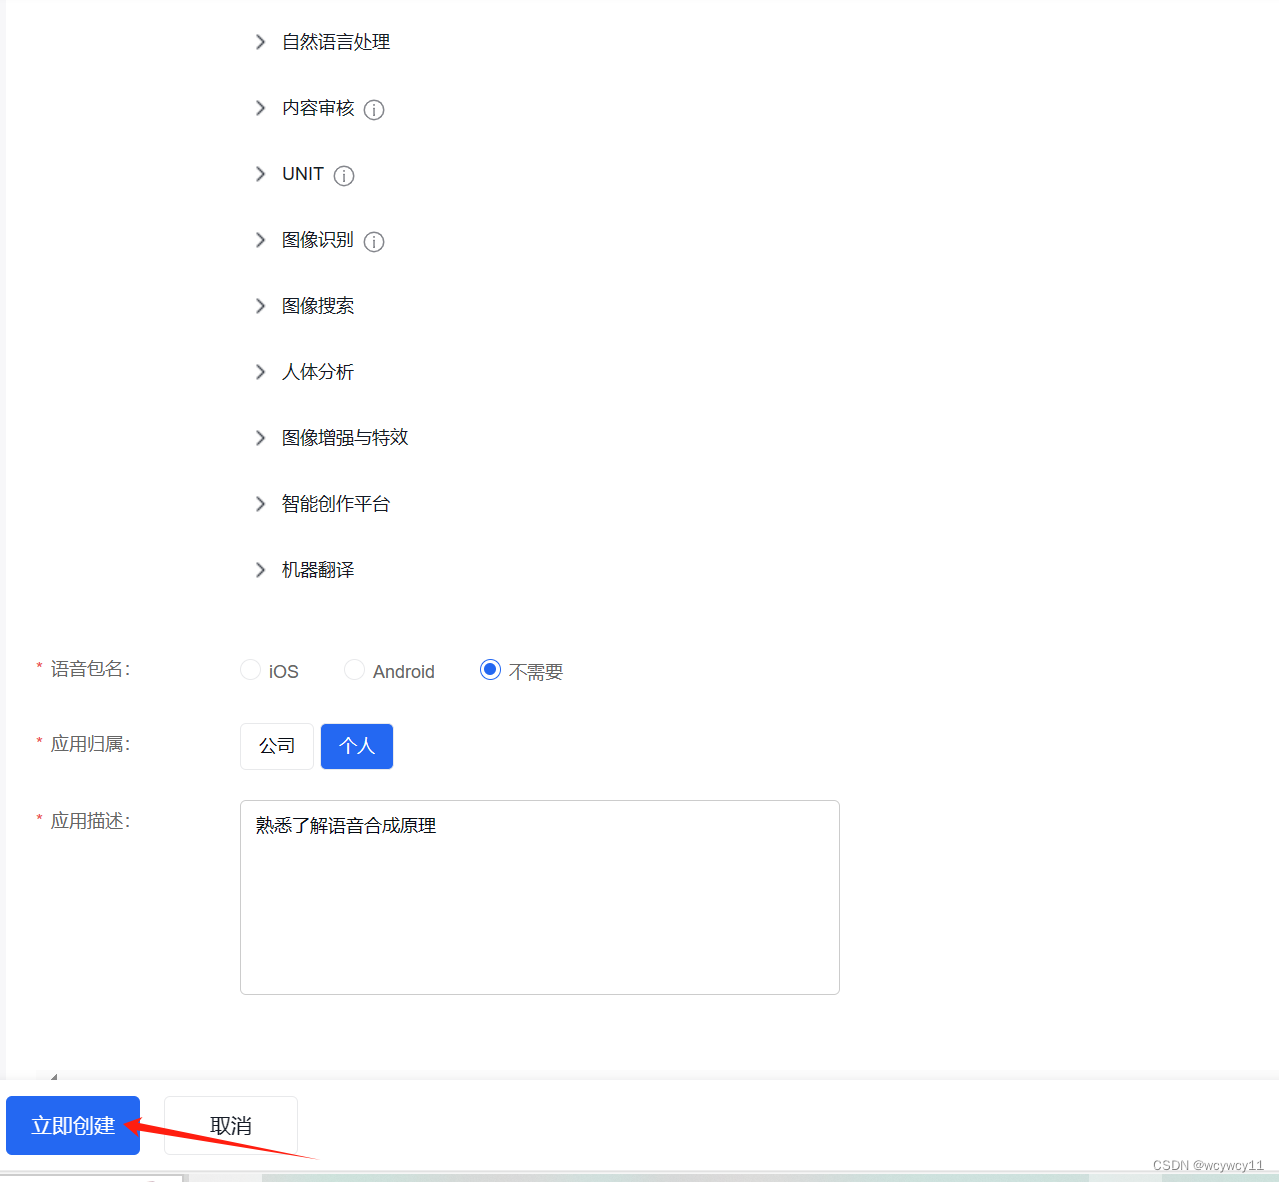Image resolution: width=1279 pixels, height=1182 pixels.
Task: Click the 自然语言处理 label
Action: tap(336, 42)
